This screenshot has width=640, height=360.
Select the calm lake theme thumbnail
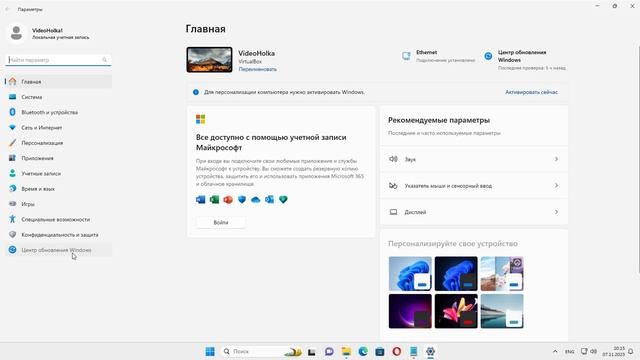pyautogui.click(x=502, y=311)
